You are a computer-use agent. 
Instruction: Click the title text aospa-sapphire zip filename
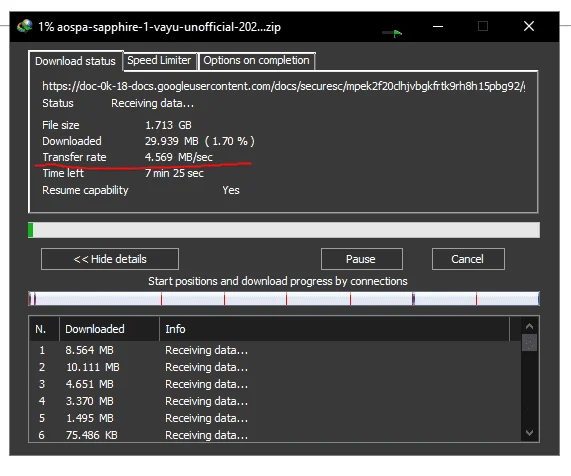click(169, 27)
